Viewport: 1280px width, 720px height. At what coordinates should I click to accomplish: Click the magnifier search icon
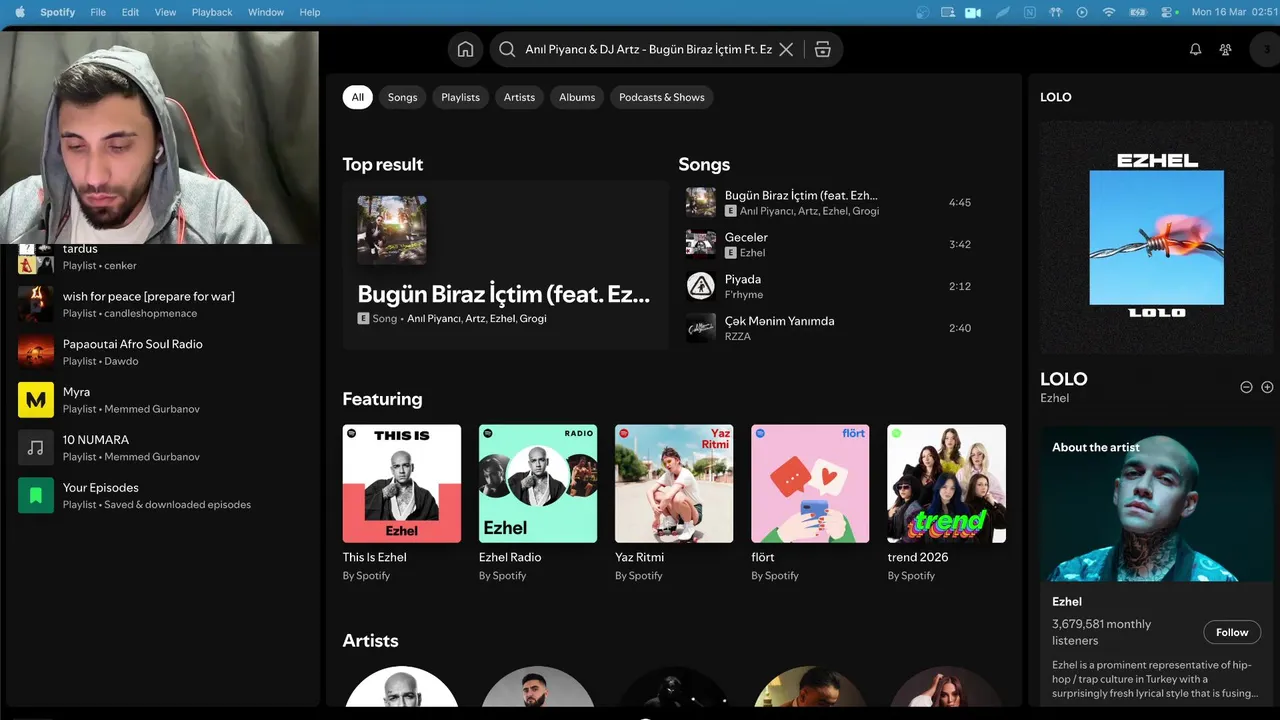click(507, 49)
